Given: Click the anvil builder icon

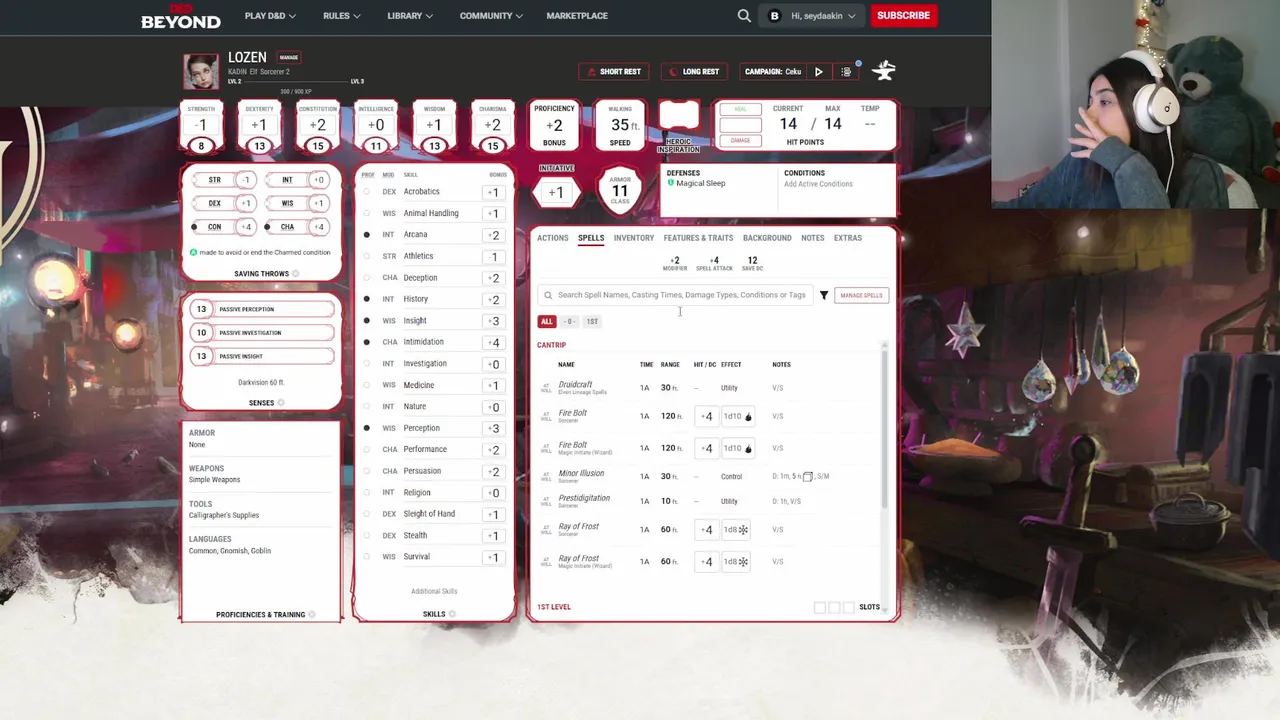Looking at the screenshot, I should click(x=883, y=71).
